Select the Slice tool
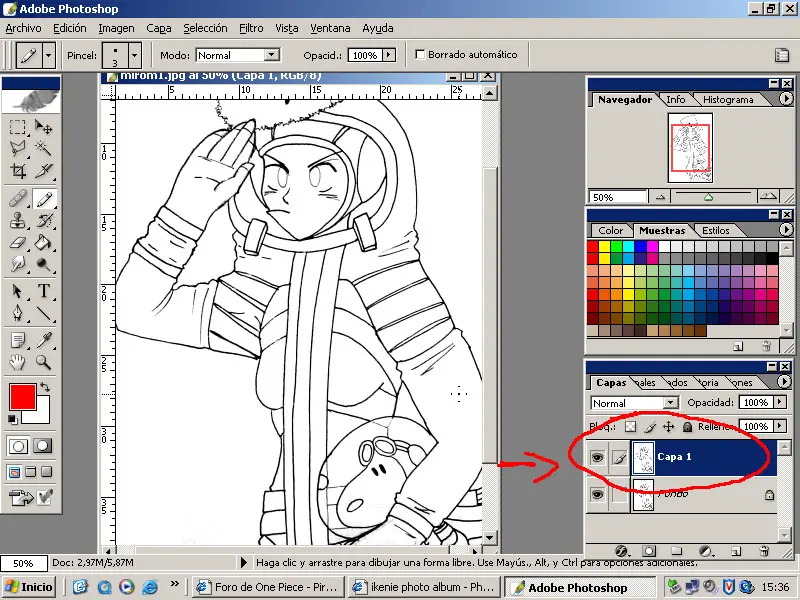The width and height of the screenshot is (800, 600). click(44, 170)
